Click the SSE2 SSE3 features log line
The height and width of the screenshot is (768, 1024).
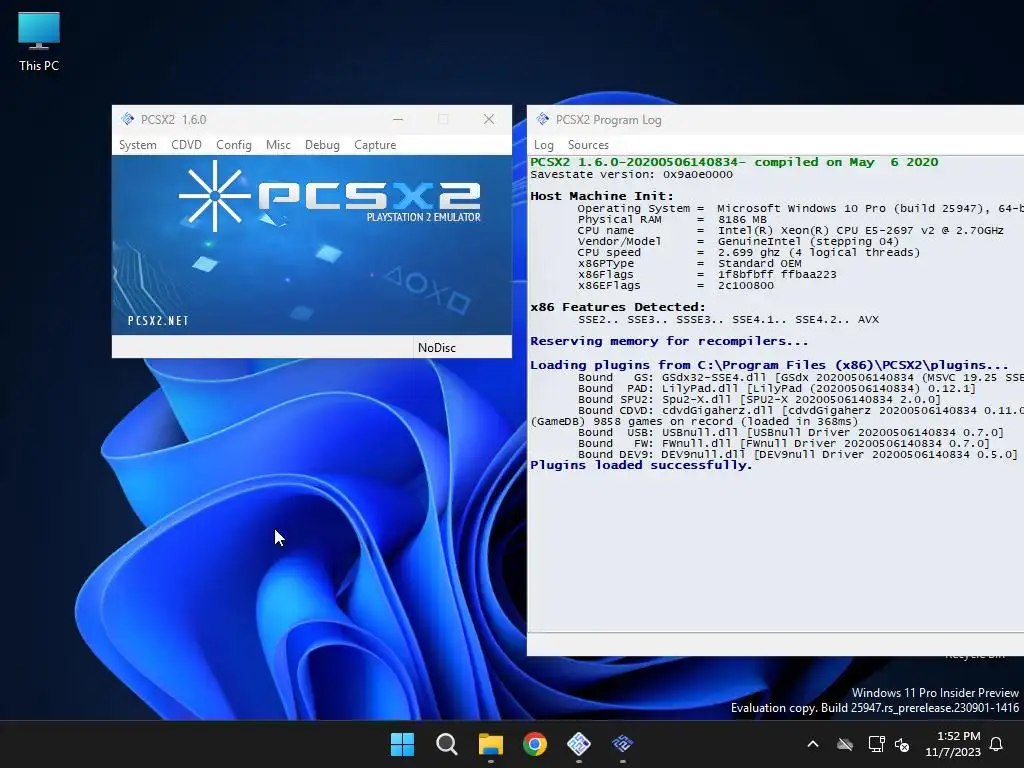coord(728,319)
